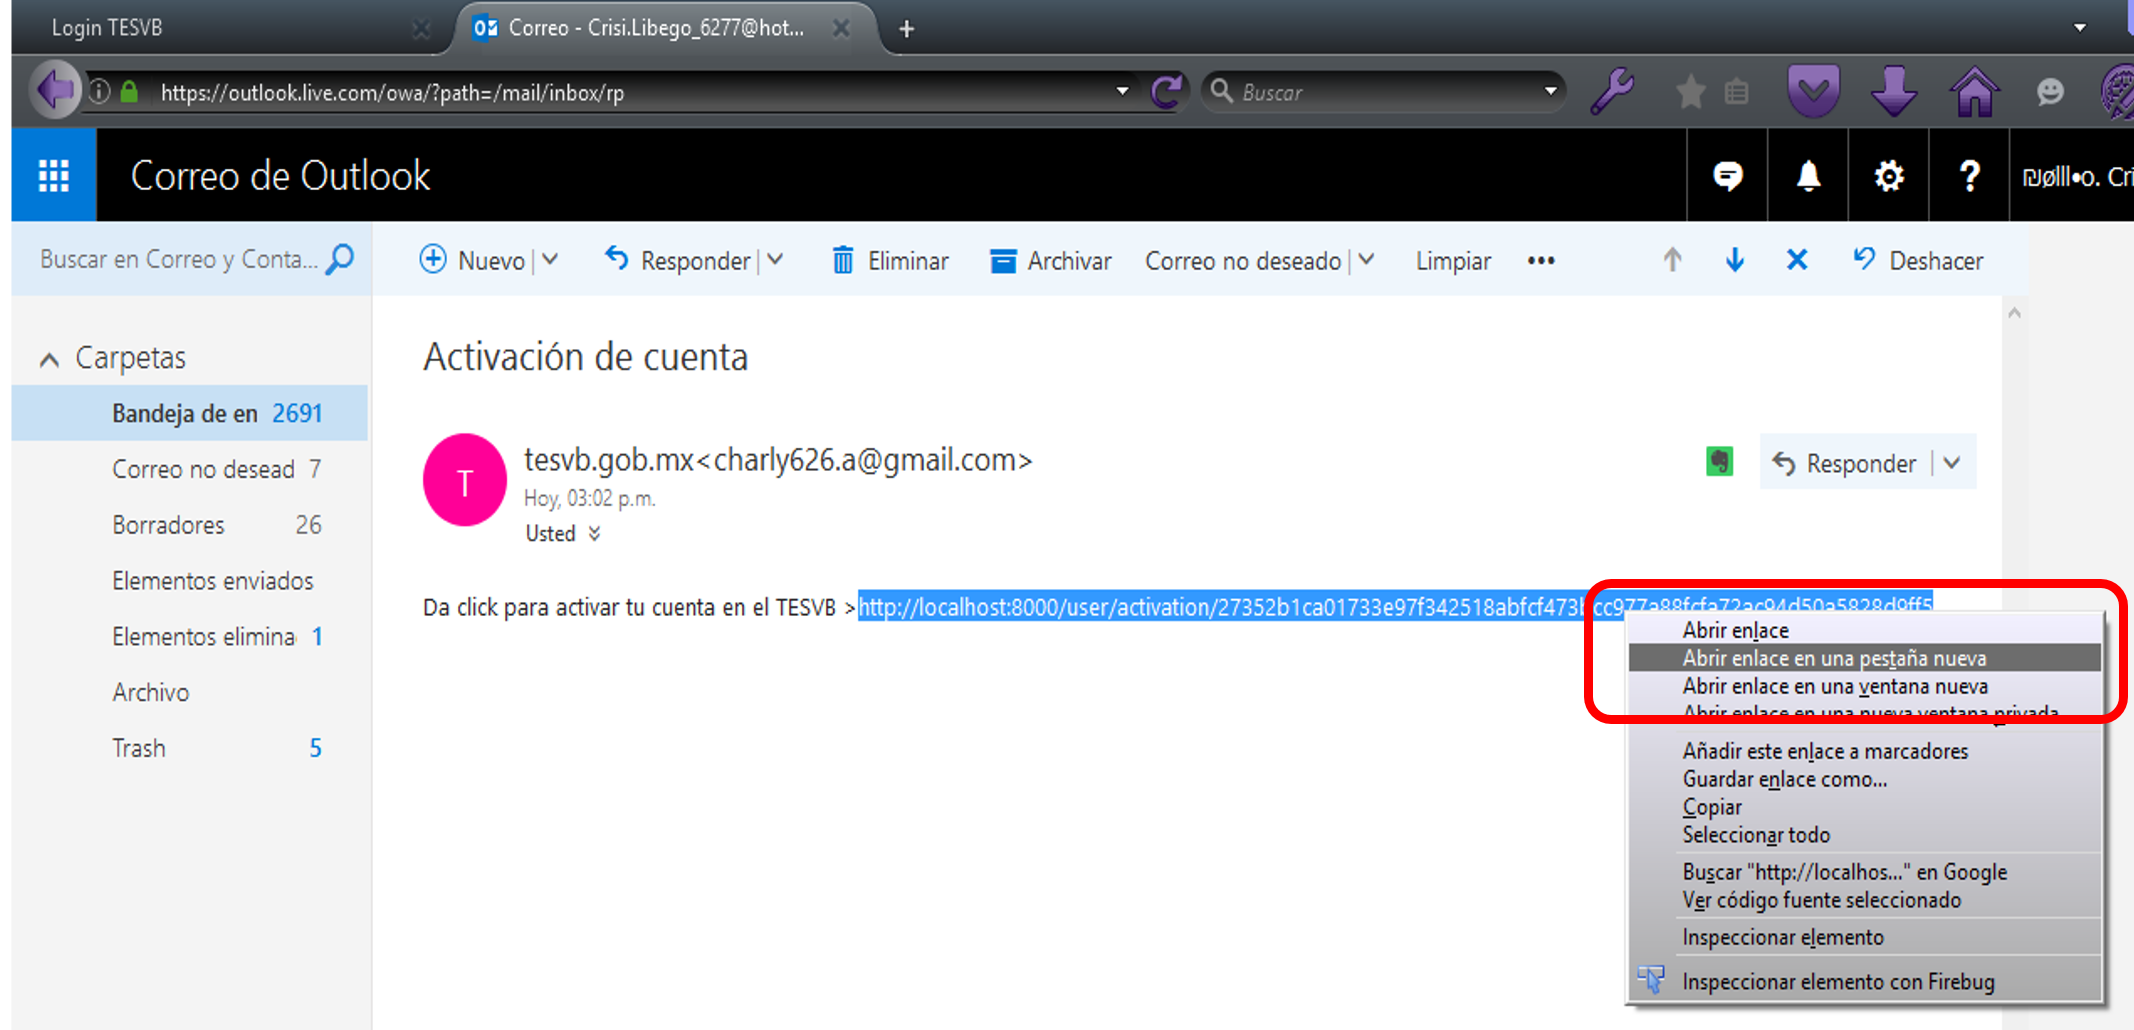Open the Outlook app launcher grid
Image resolution: width=2134 pixels, height=1030 pixels.
click(54, 176)
